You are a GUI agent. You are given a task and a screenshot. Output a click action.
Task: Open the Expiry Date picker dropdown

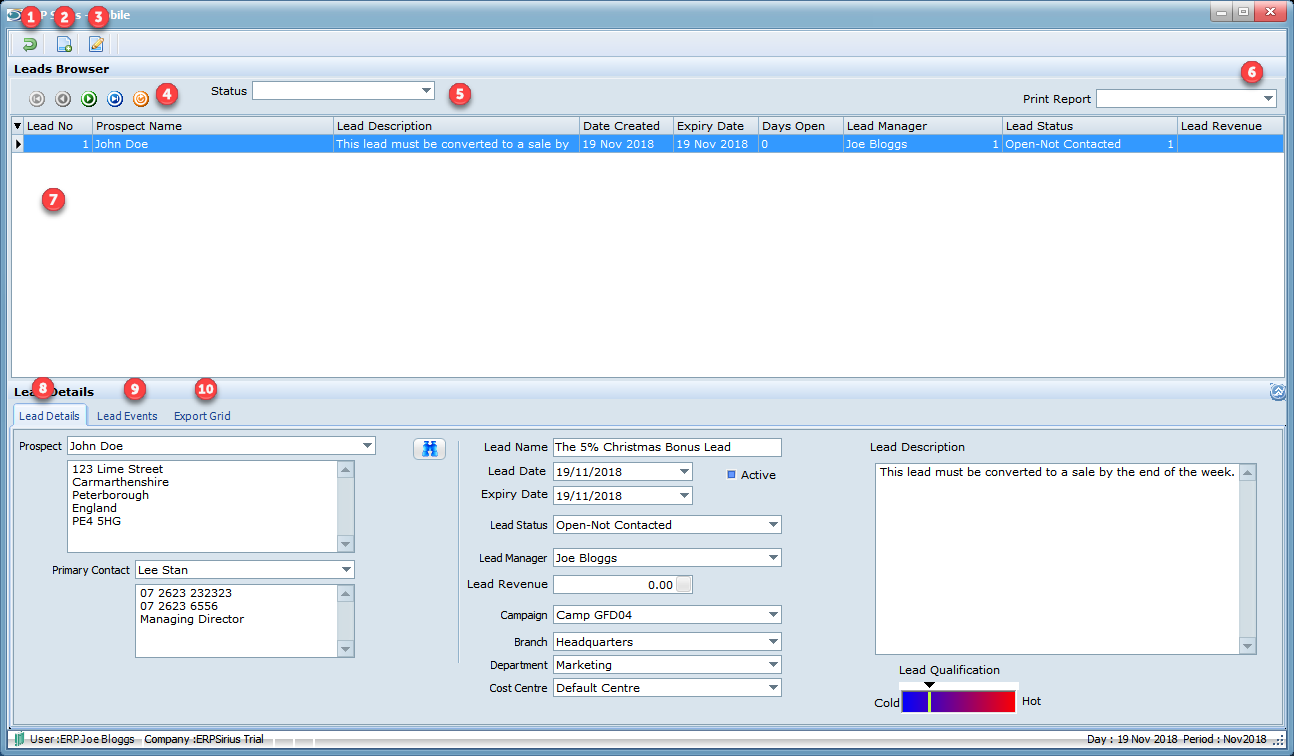pyautogui.click(x=684, y=495)
